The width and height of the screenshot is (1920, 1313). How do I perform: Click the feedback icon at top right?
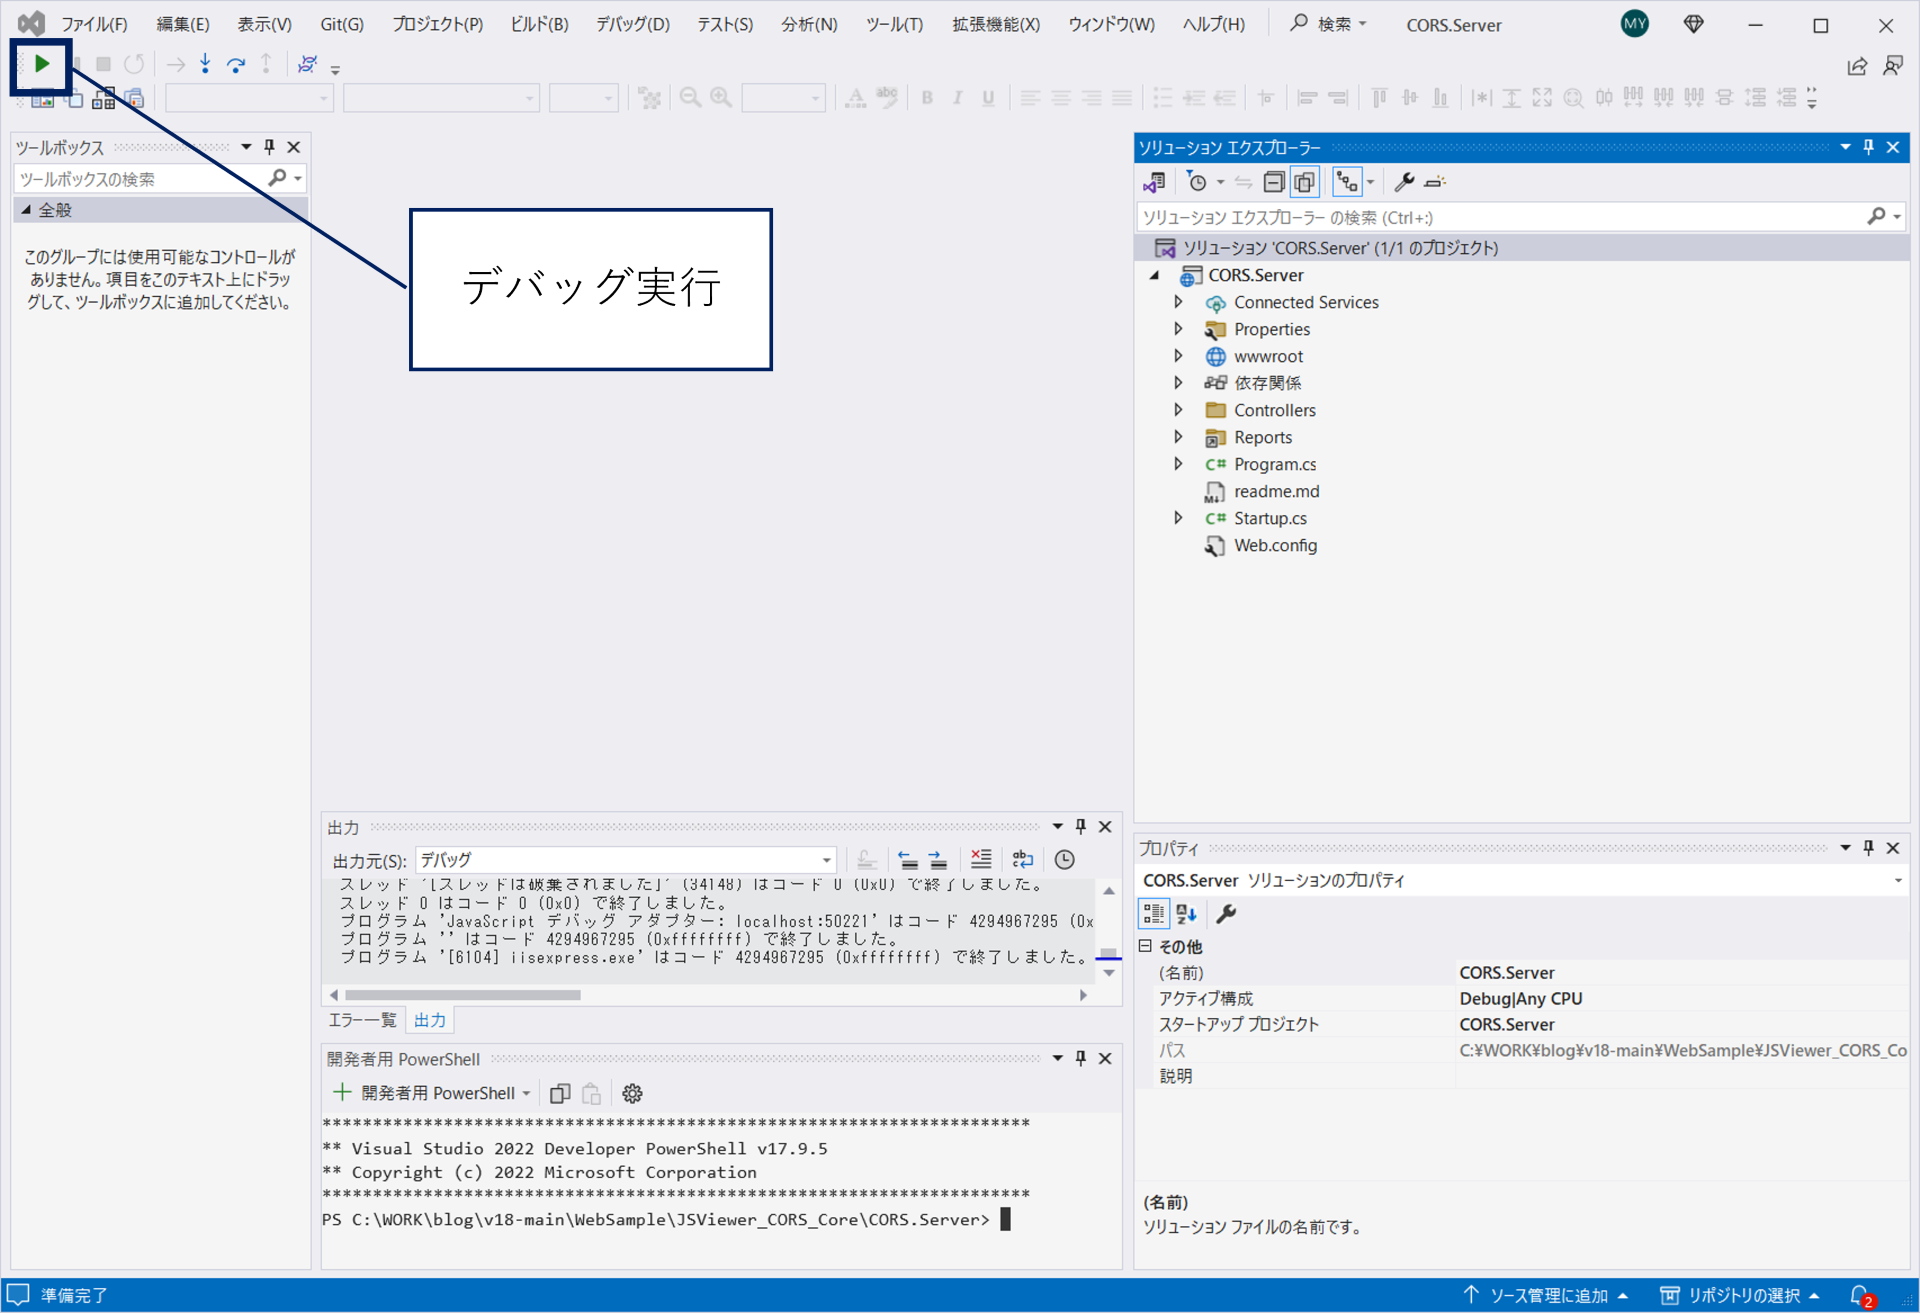1893,66
